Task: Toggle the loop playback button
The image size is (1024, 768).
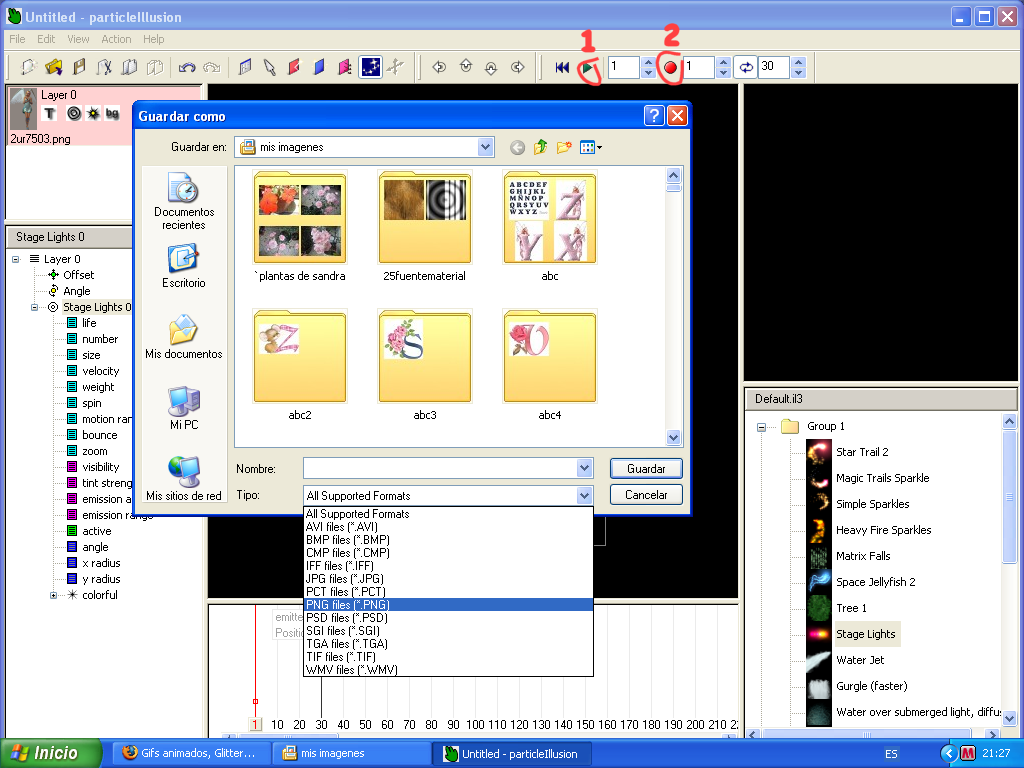Action: tap(746, 67)
